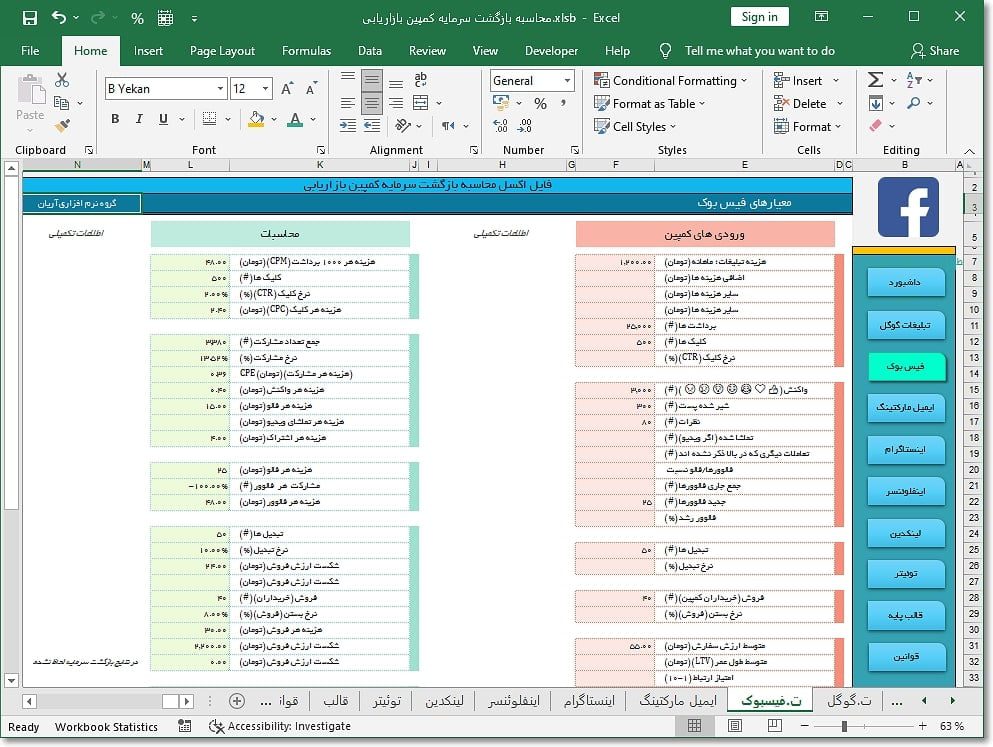Click the تبلیغات گوگل sidebar button

pos(906,325)
